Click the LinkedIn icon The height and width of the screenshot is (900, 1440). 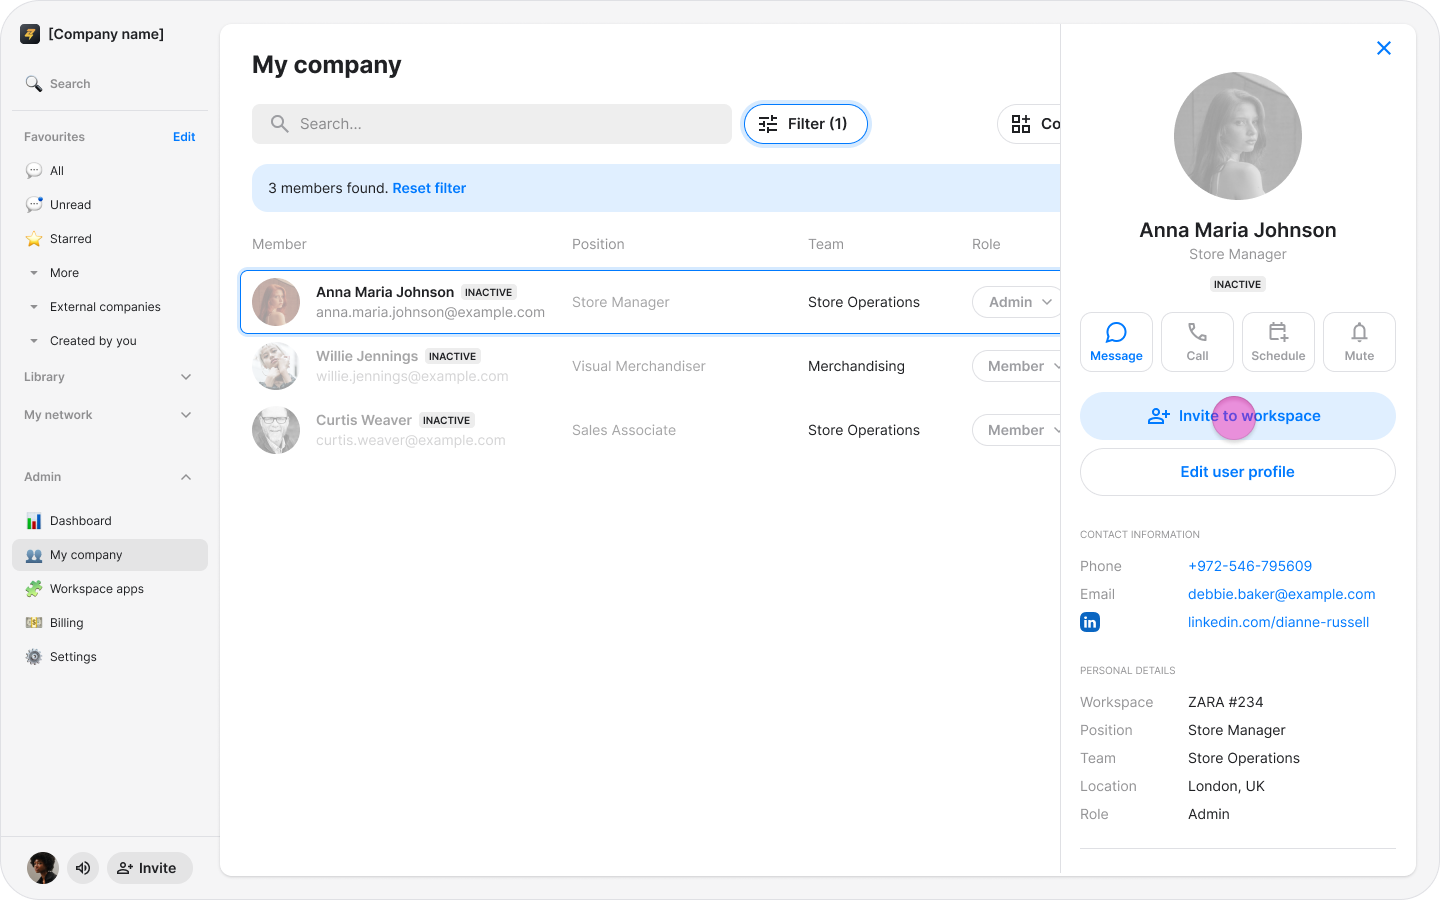pos(1090,622)
